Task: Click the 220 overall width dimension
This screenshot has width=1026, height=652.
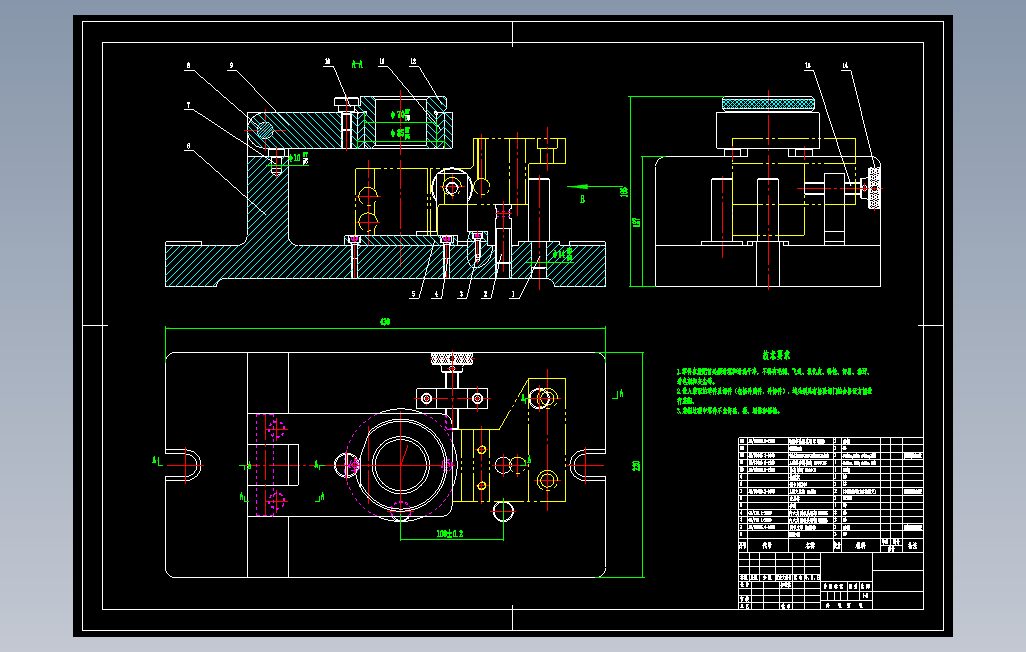Action: click(x=636, y=465)
